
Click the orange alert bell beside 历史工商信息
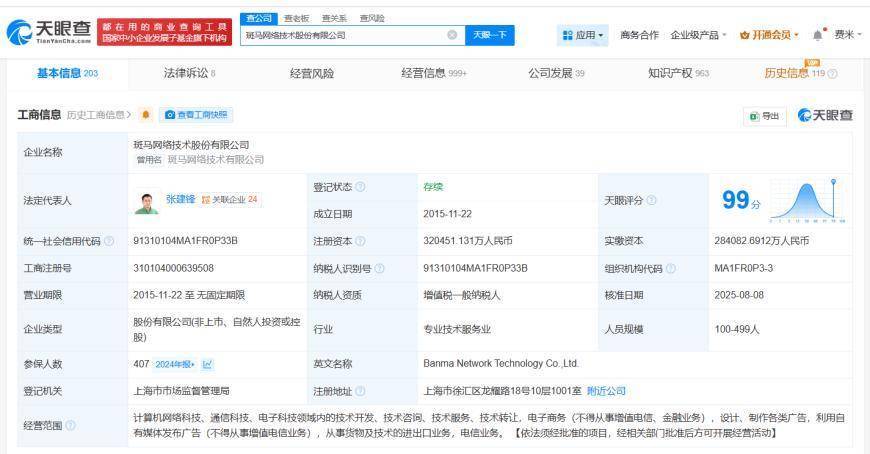(x=145, y=115)
